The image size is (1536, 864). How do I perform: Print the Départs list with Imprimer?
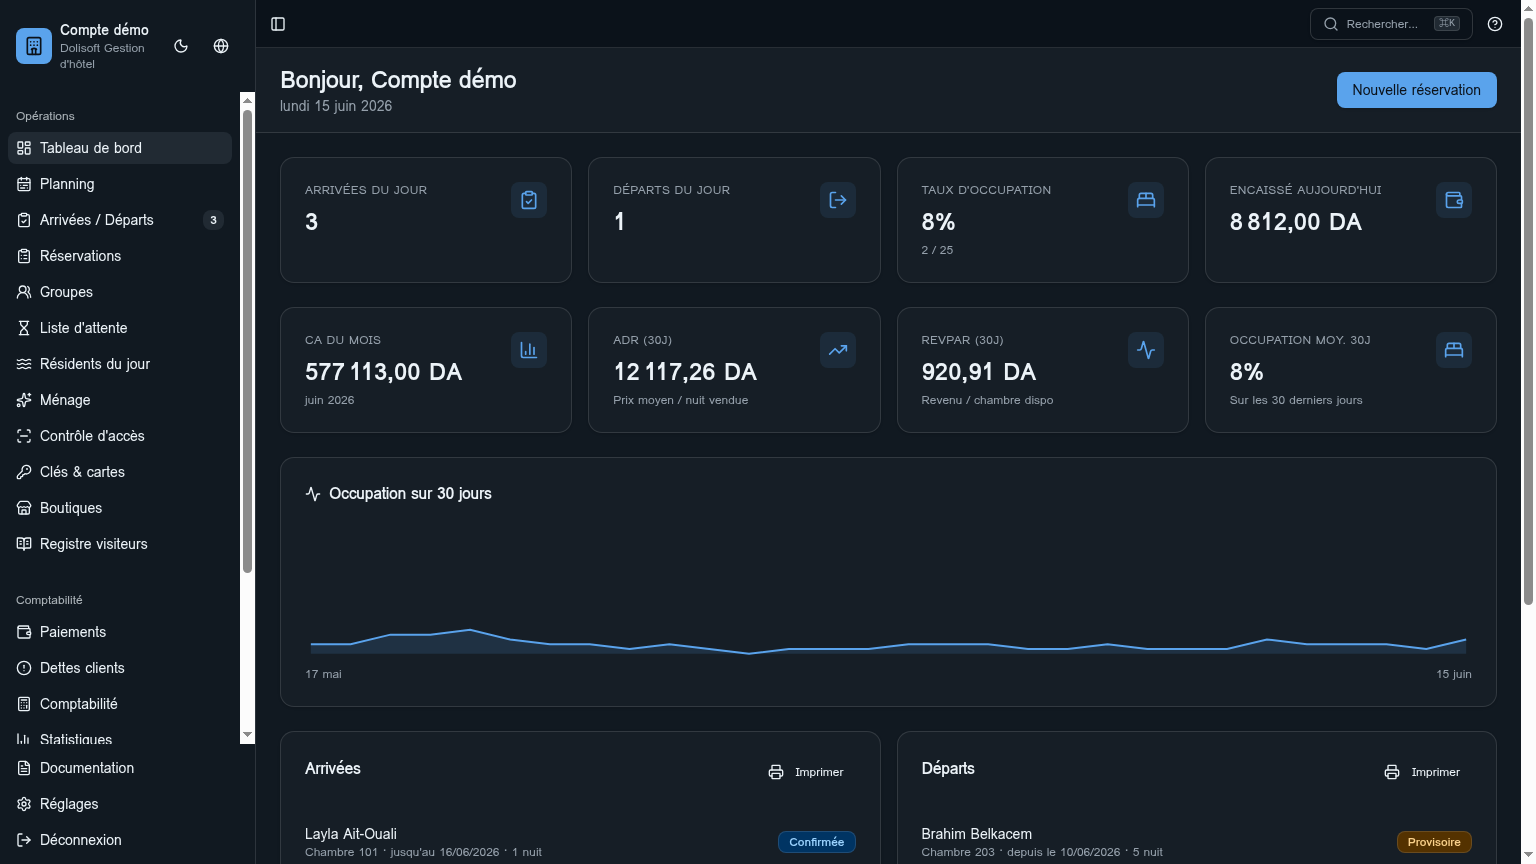[1422, 772]
